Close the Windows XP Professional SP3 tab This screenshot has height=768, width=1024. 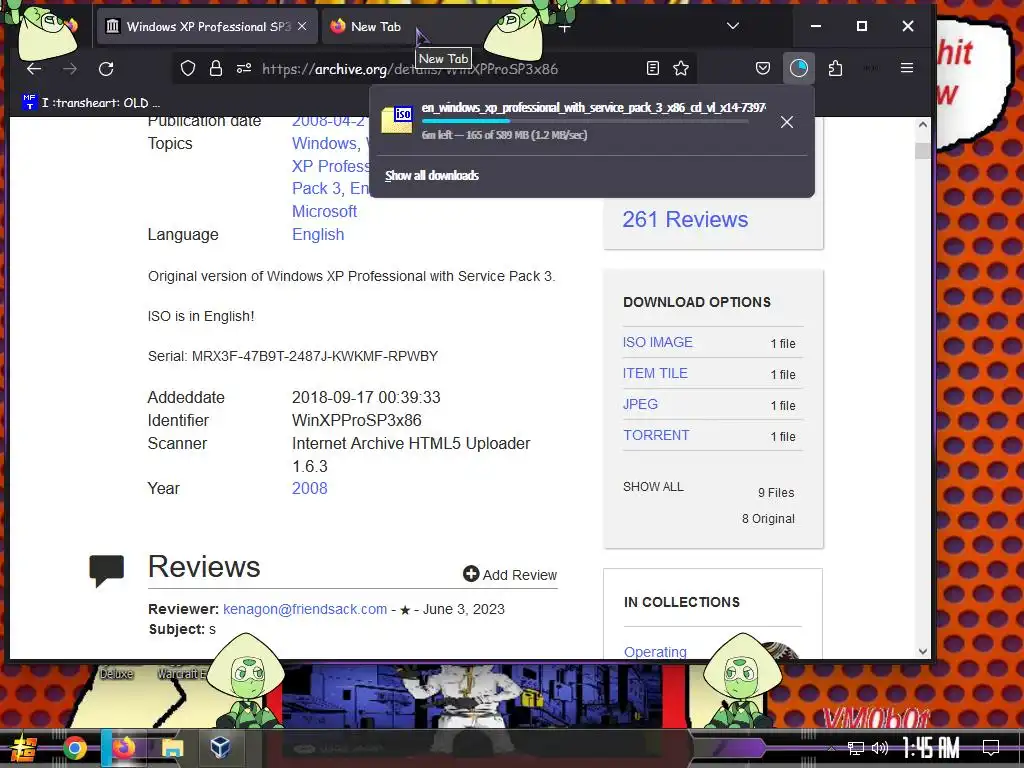tap(302, 26)
